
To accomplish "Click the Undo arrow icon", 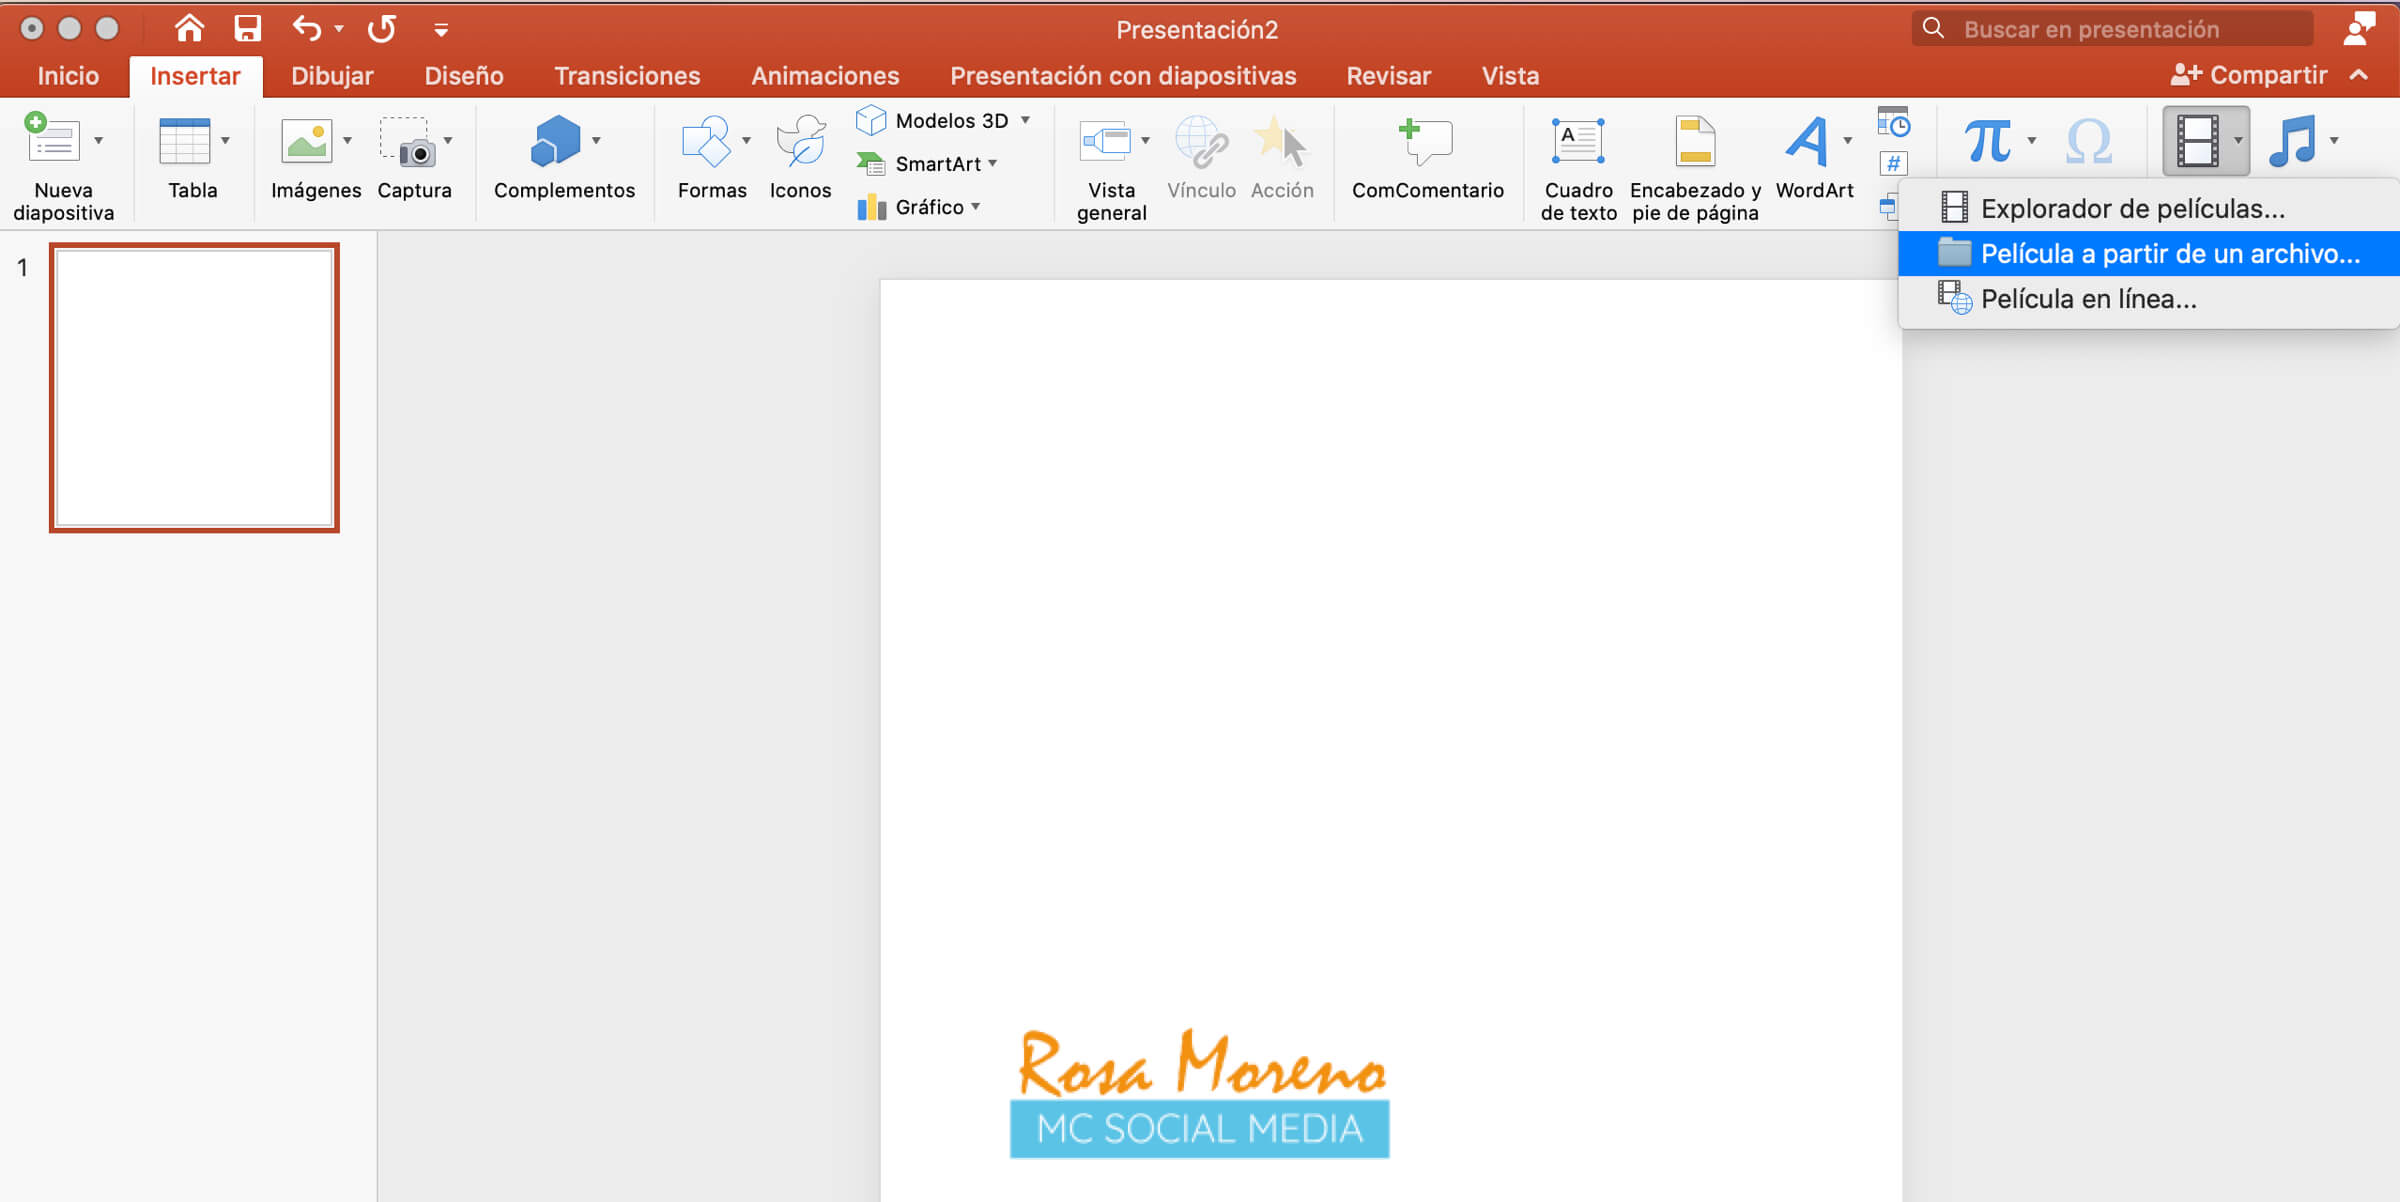I will [x=306, y=28].
